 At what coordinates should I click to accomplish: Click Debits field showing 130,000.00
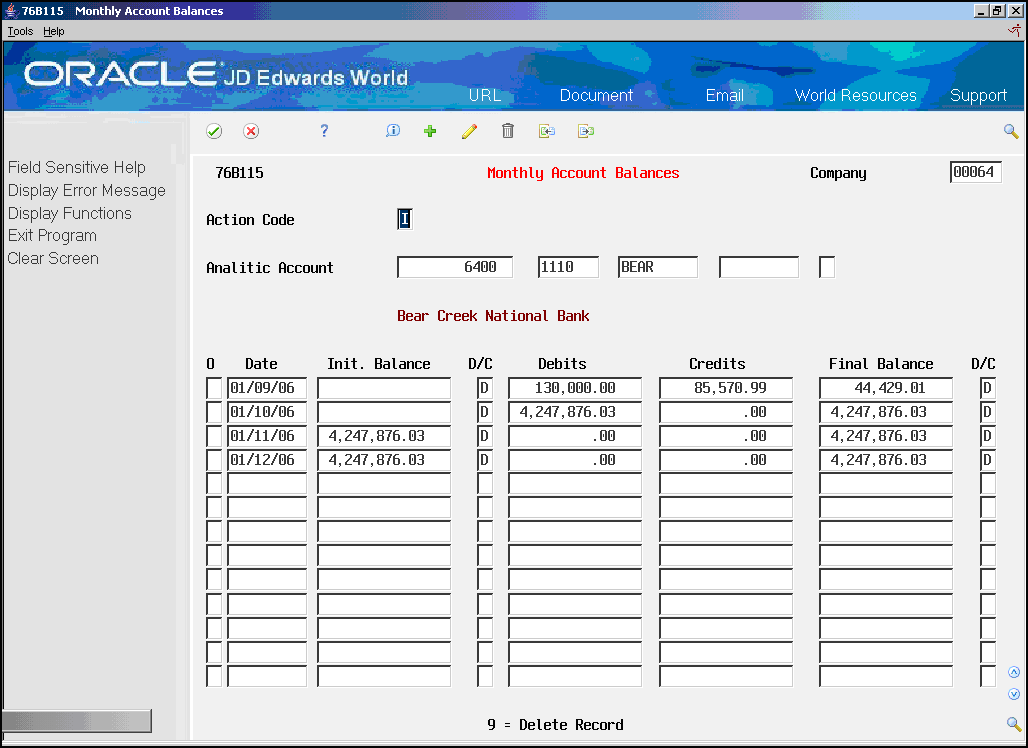[575, 388]
